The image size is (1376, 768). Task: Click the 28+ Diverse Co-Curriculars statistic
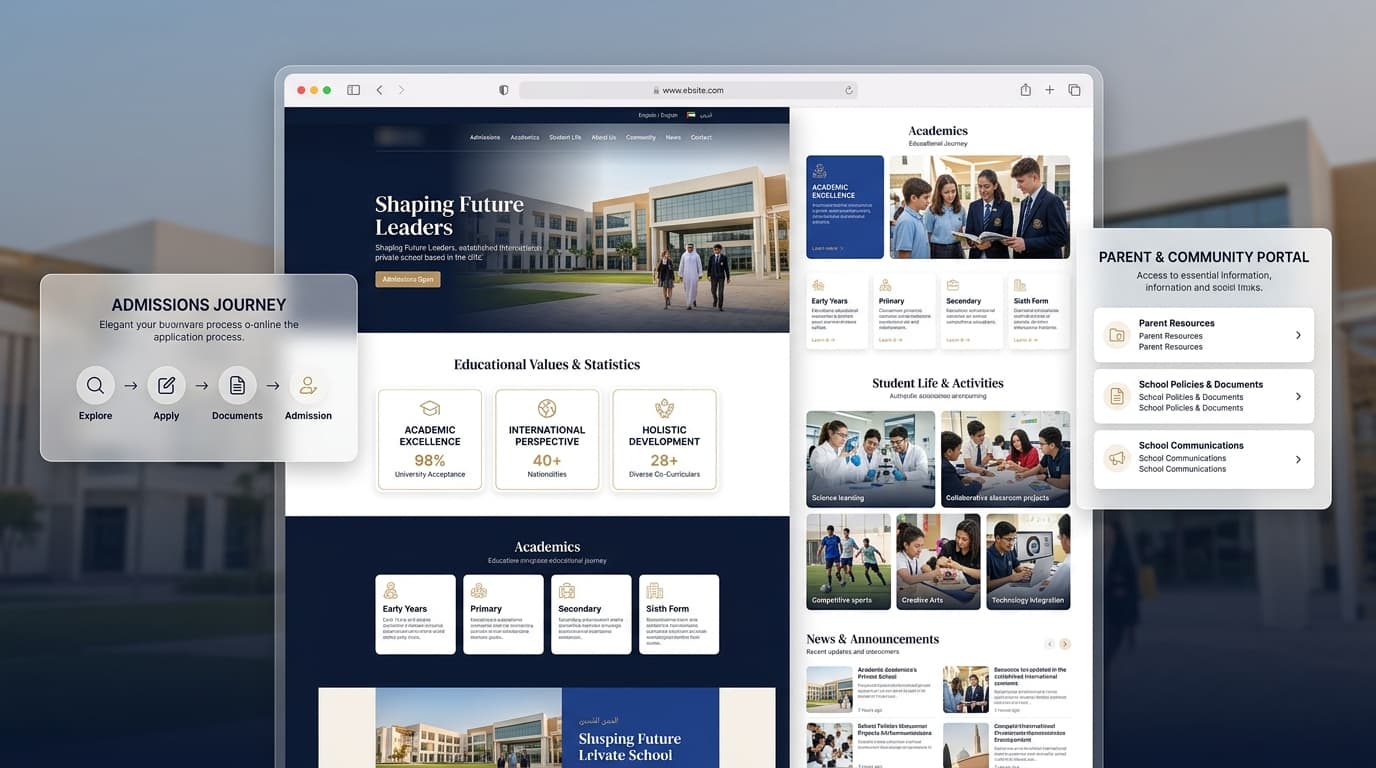665,465
